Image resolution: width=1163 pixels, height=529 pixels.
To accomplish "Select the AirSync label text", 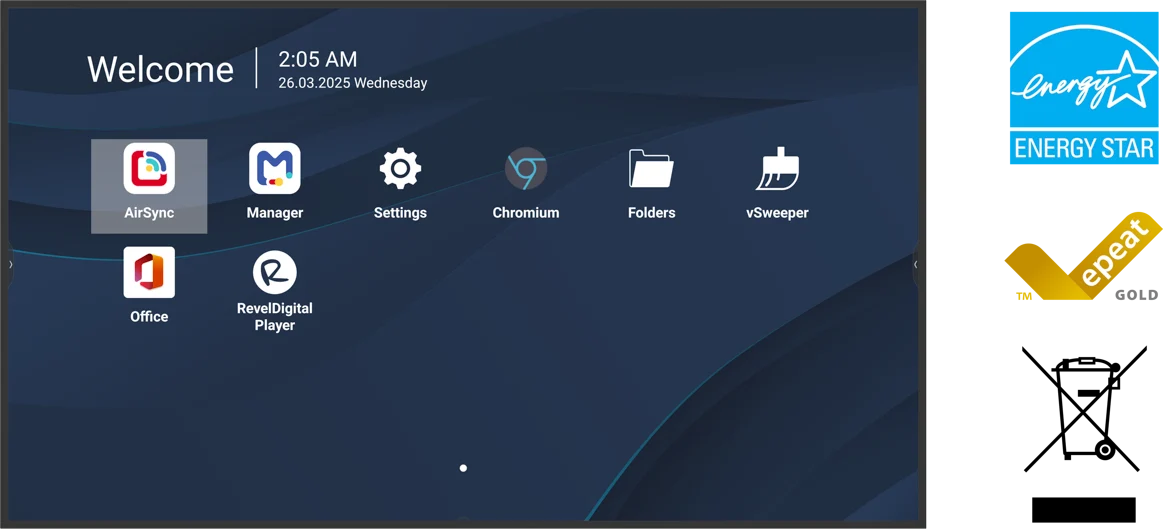I will click(149, 213).
